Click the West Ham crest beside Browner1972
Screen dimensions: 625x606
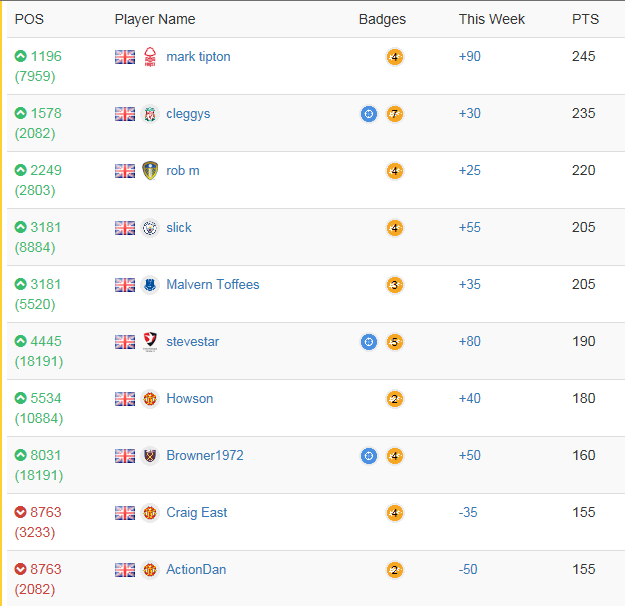tap(150, 456)
